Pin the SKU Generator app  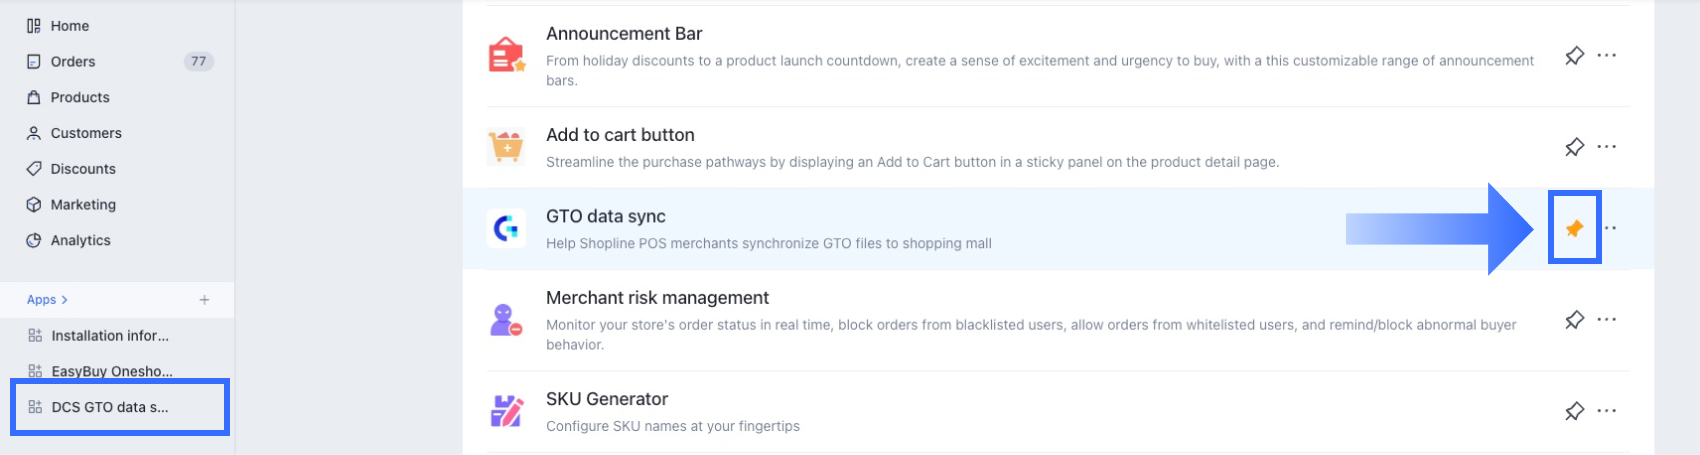click(x=1574, y=411)
